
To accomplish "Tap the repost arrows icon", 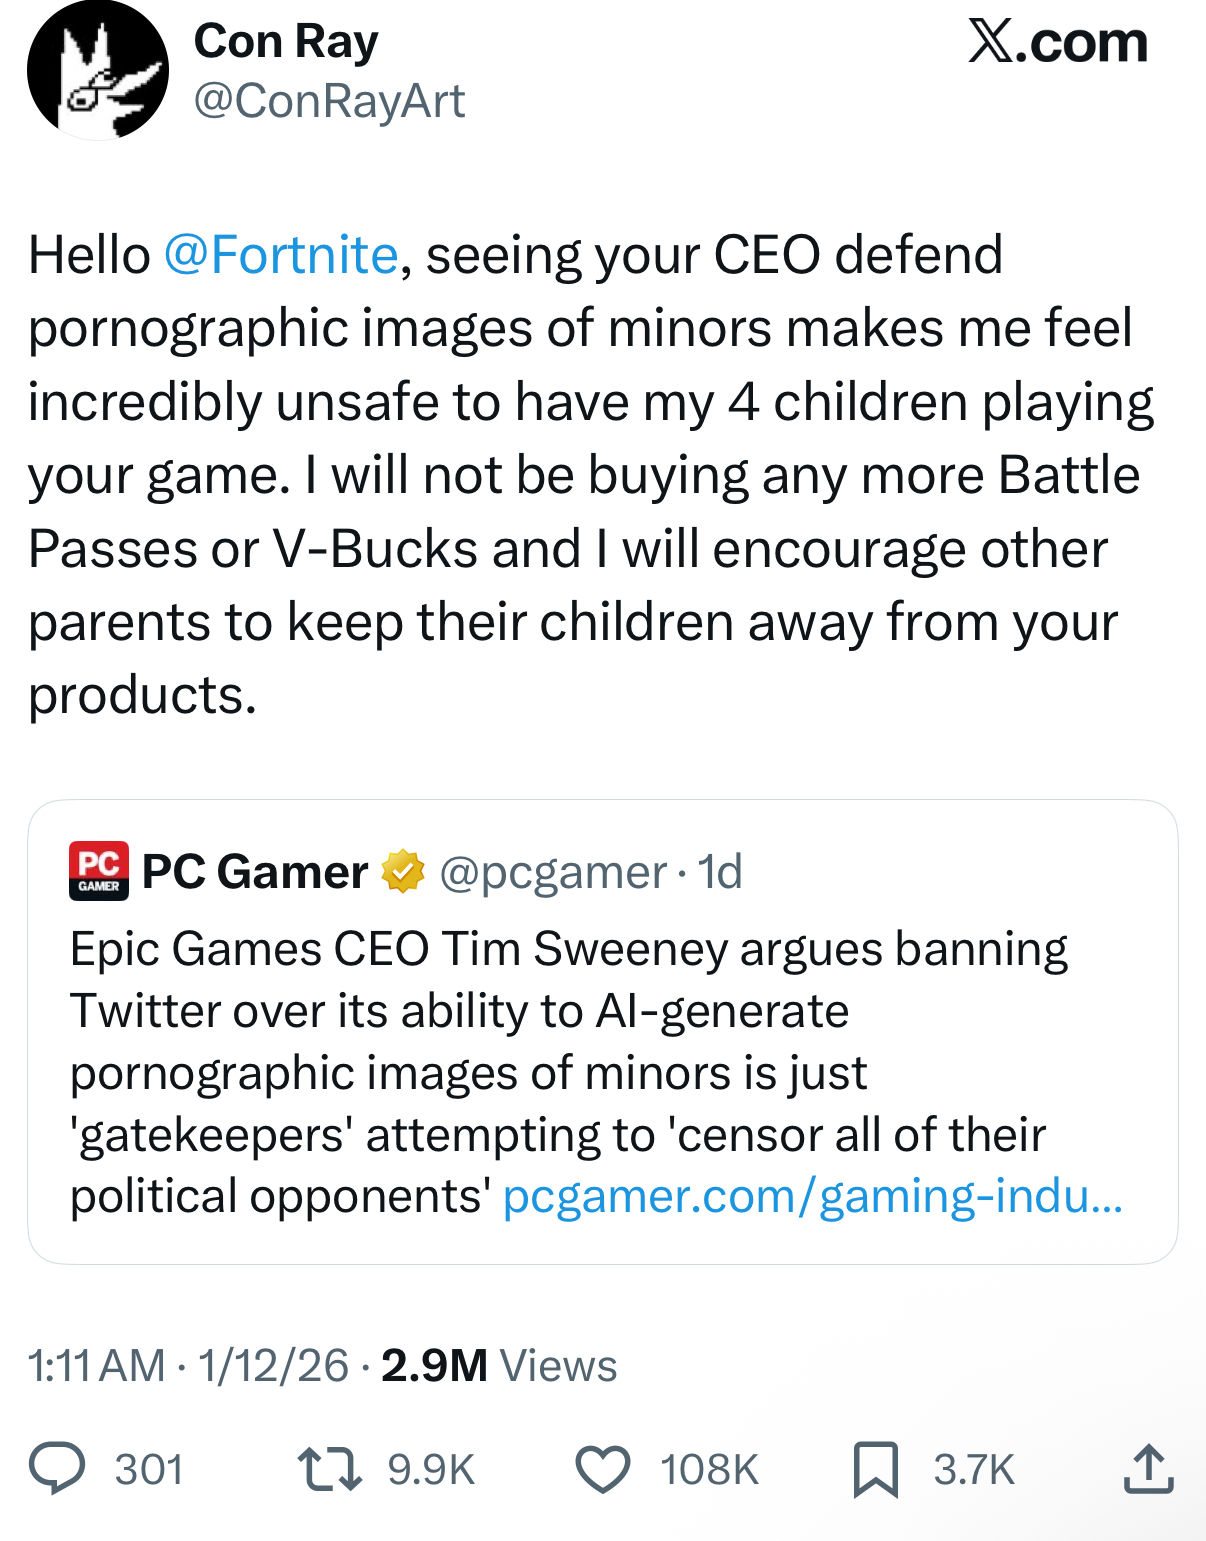I will 329,1469.
